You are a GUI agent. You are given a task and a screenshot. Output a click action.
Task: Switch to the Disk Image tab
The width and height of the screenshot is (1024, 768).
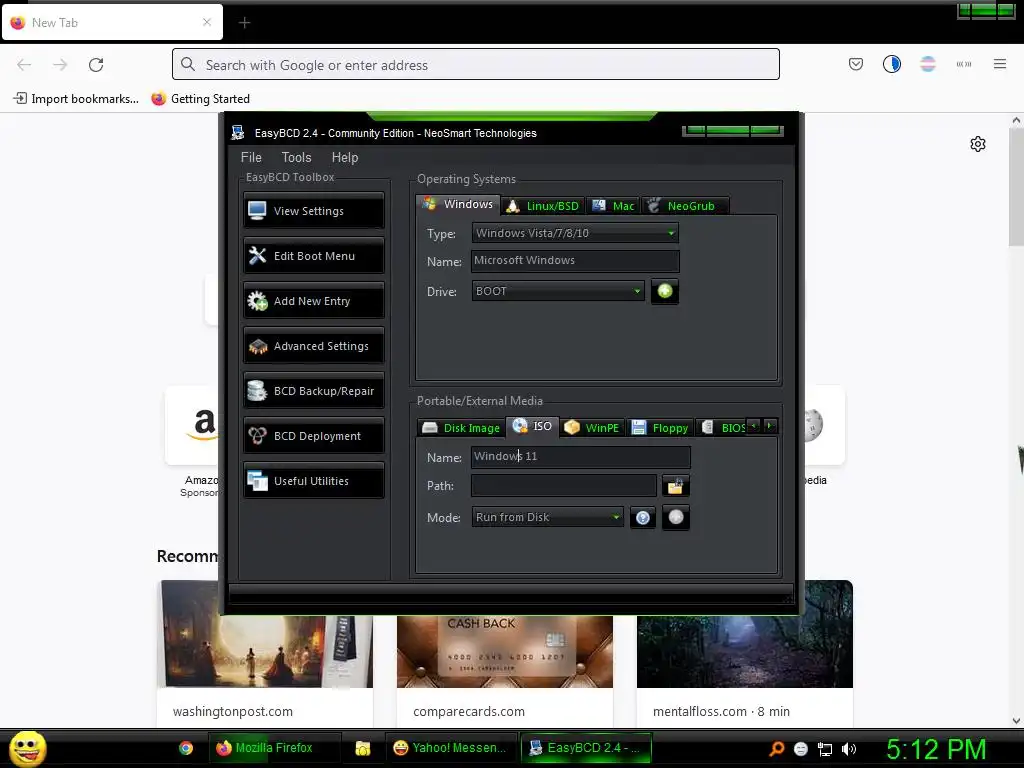tap(461, 428)
